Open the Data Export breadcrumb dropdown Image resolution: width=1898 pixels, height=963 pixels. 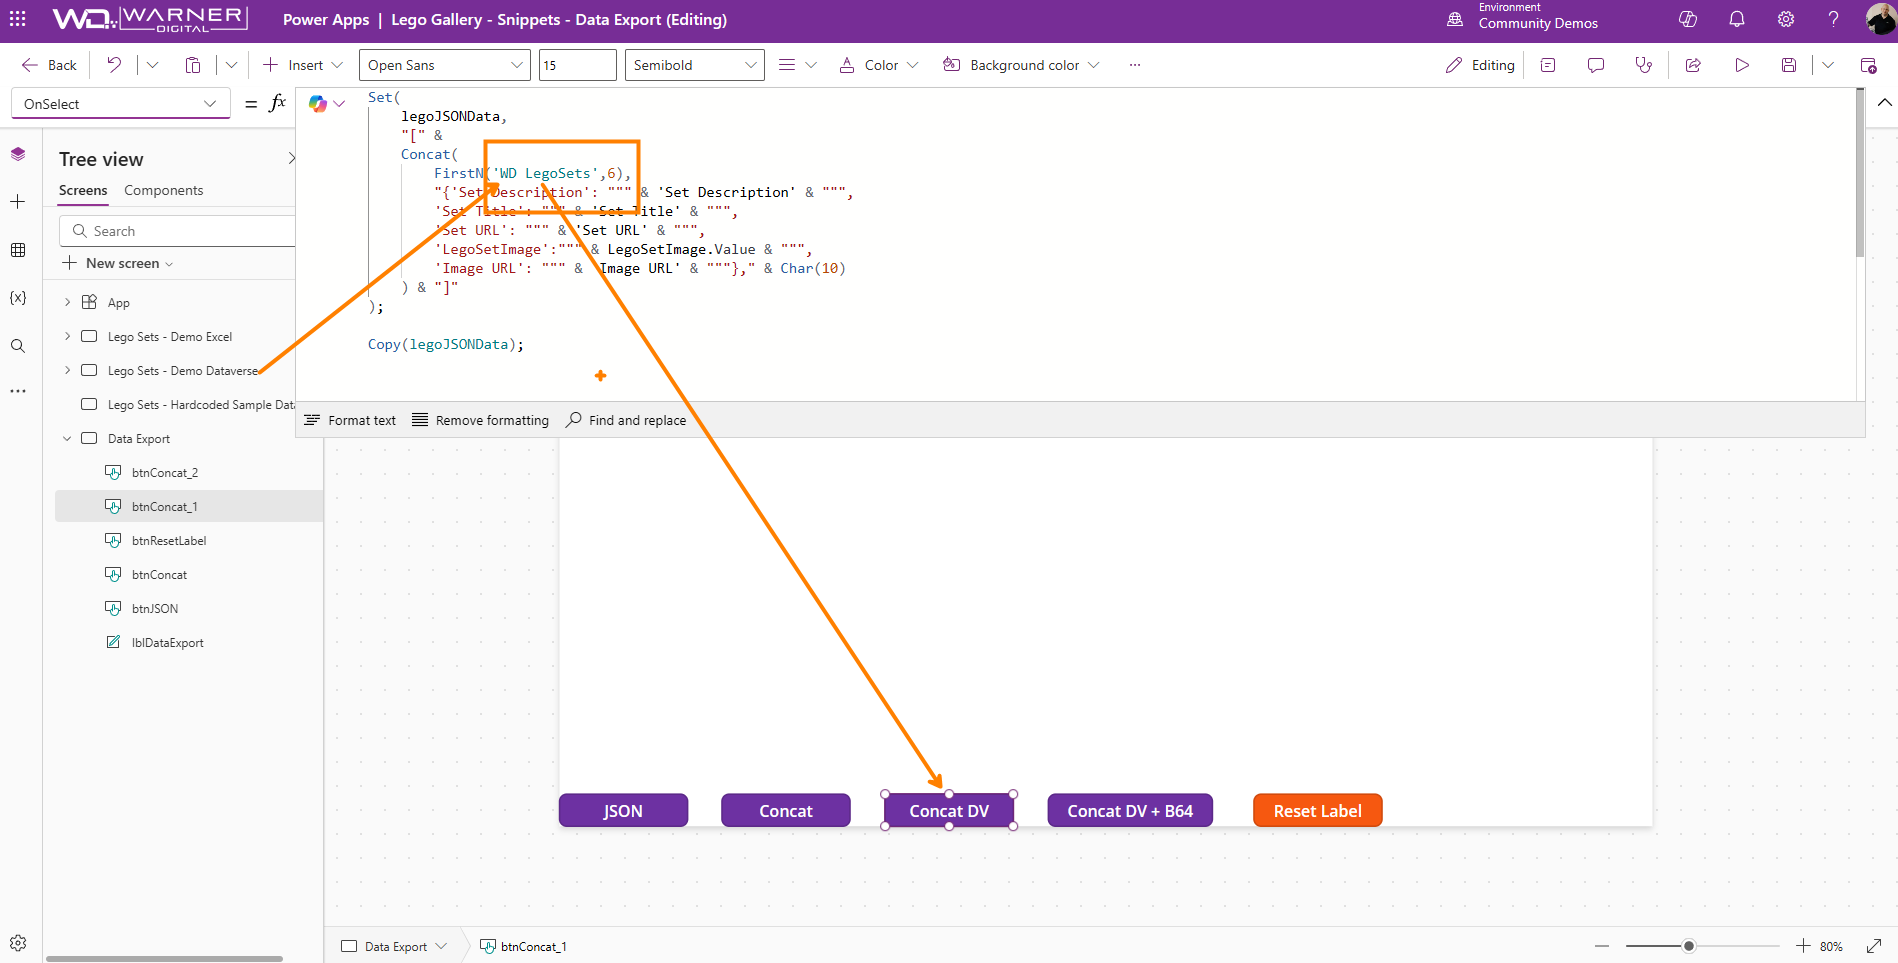point(441,946)
